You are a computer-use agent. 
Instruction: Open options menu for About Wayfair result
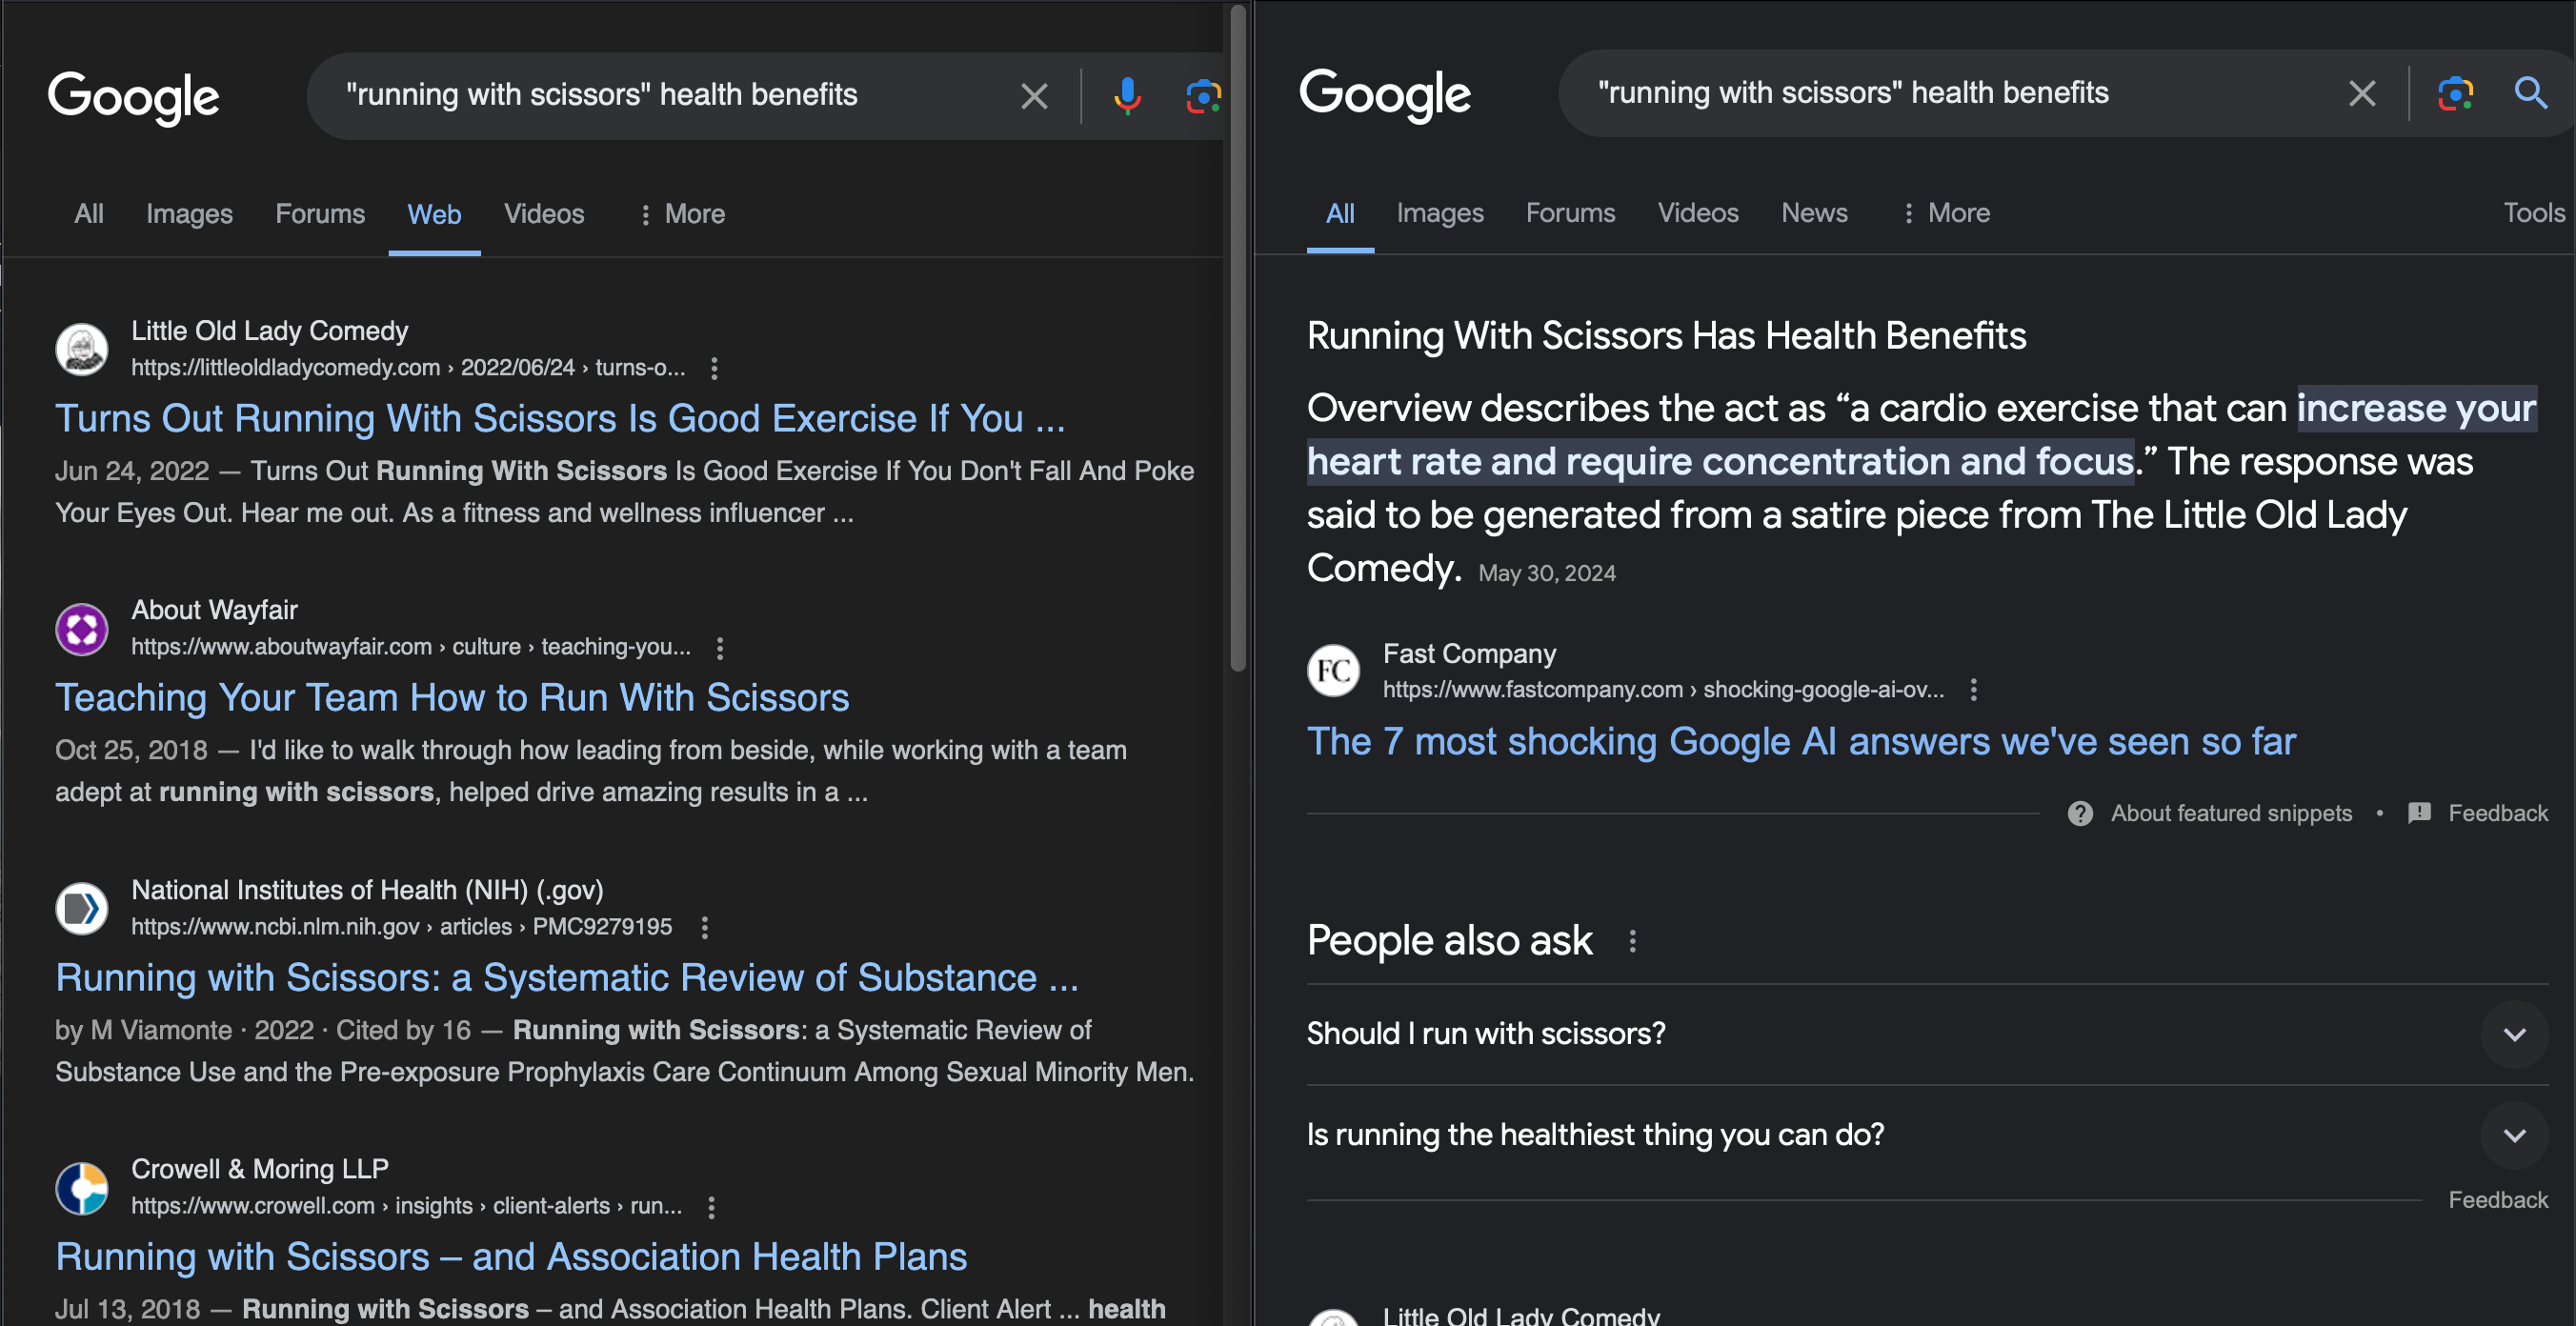pyautogui.click(x=720, y=648)
